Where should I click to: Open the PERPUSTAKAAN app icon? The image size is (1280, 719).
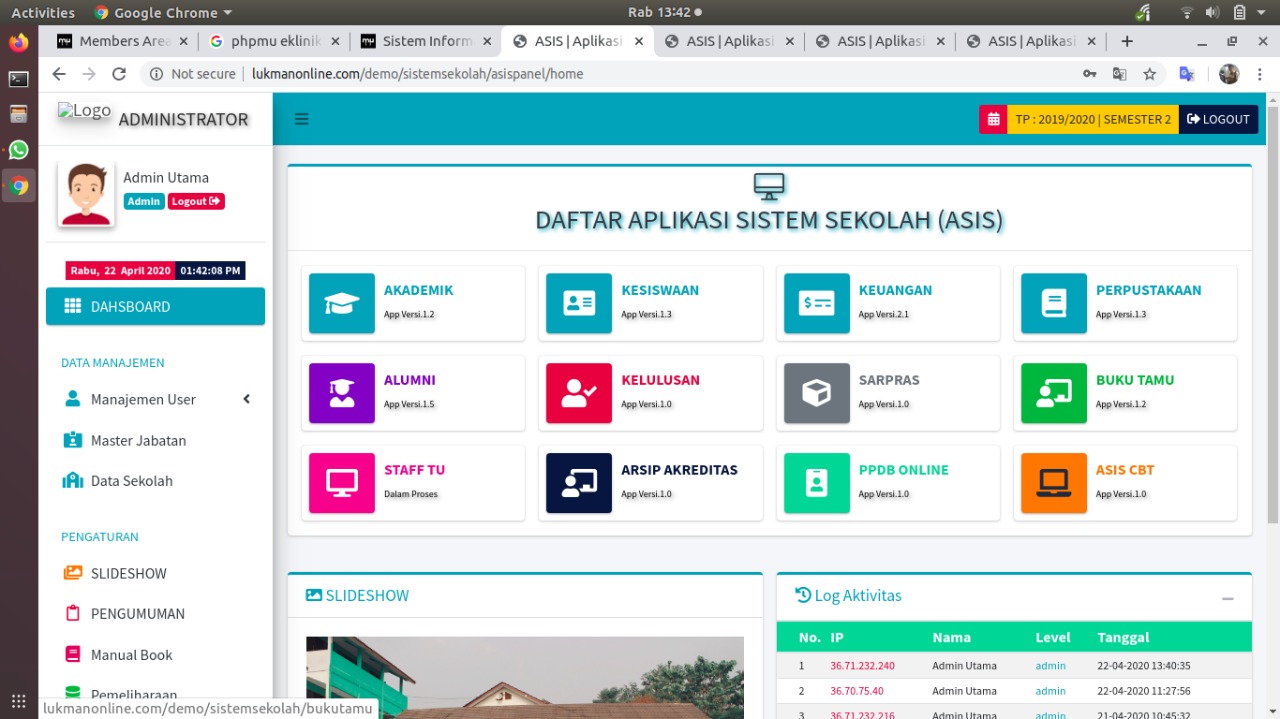pyautogui.click(x=1052, y=301)
